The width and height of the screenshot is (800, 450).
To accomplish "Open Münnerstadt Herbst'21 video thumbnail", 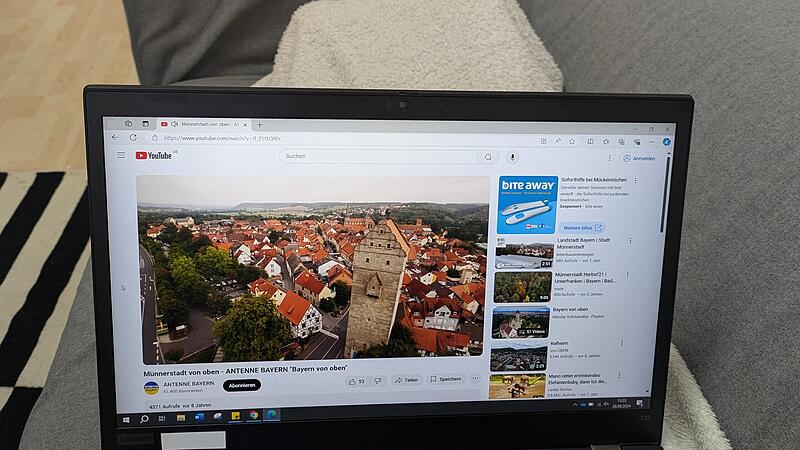I will 522,287.
